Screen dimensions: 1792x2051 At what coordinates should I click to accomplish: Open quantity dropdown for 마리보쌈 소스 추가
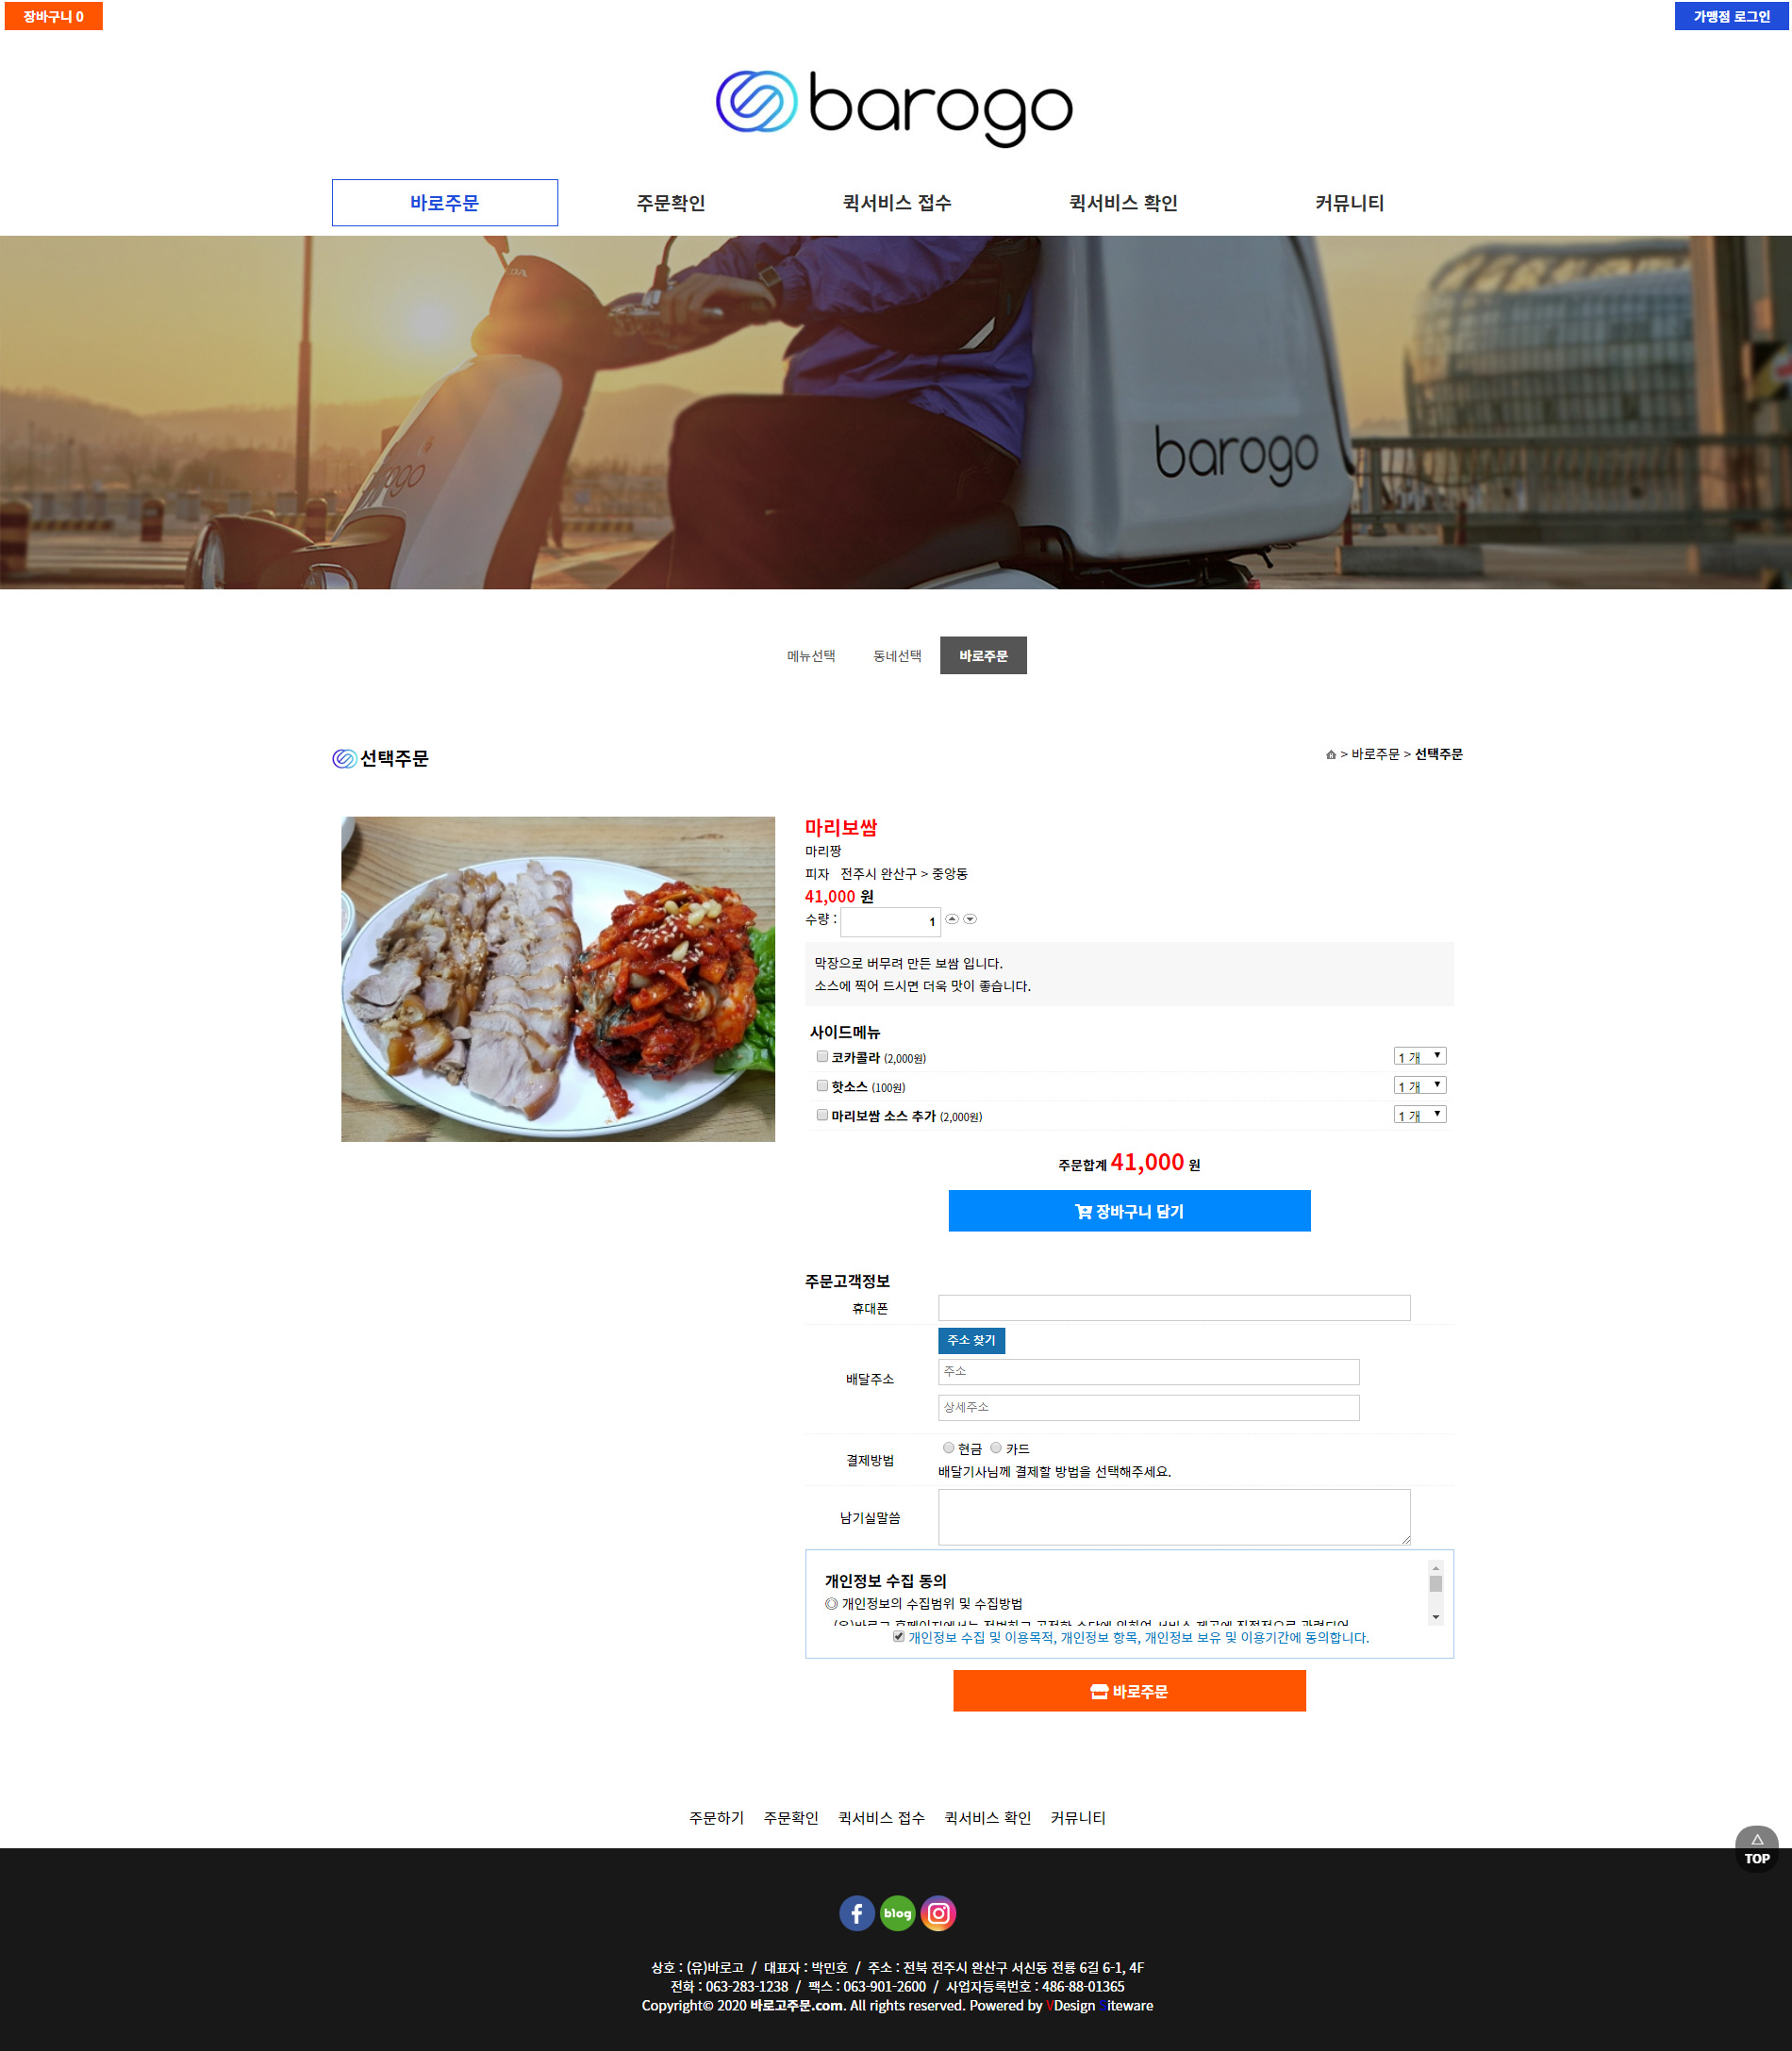(1420, 1114)
